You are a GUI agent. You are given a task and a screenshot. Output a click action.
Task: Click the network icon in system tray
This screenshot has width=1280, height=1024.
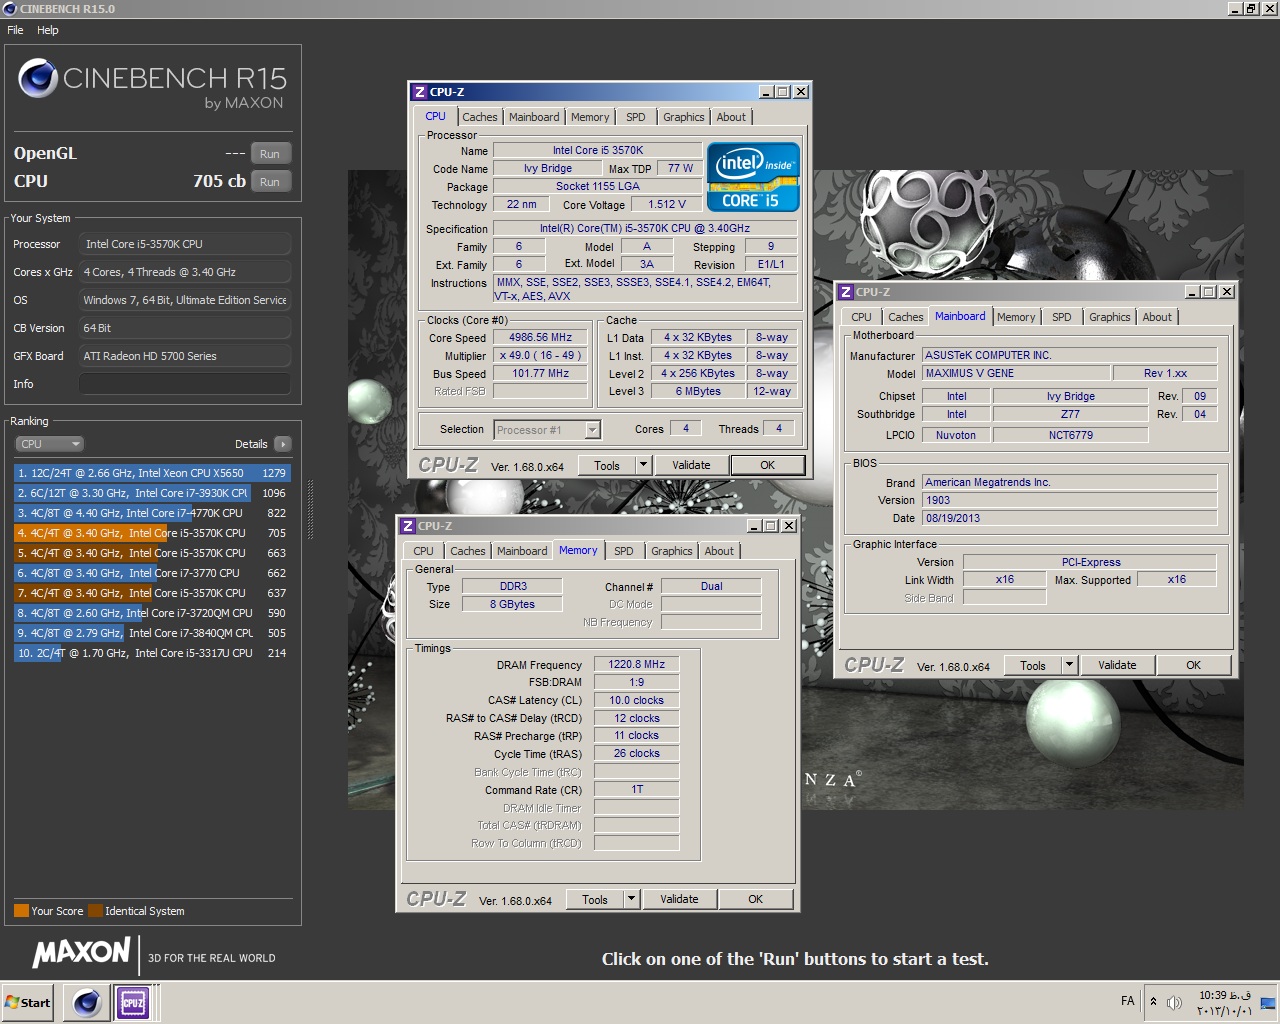click(x=1267, y=1002)
